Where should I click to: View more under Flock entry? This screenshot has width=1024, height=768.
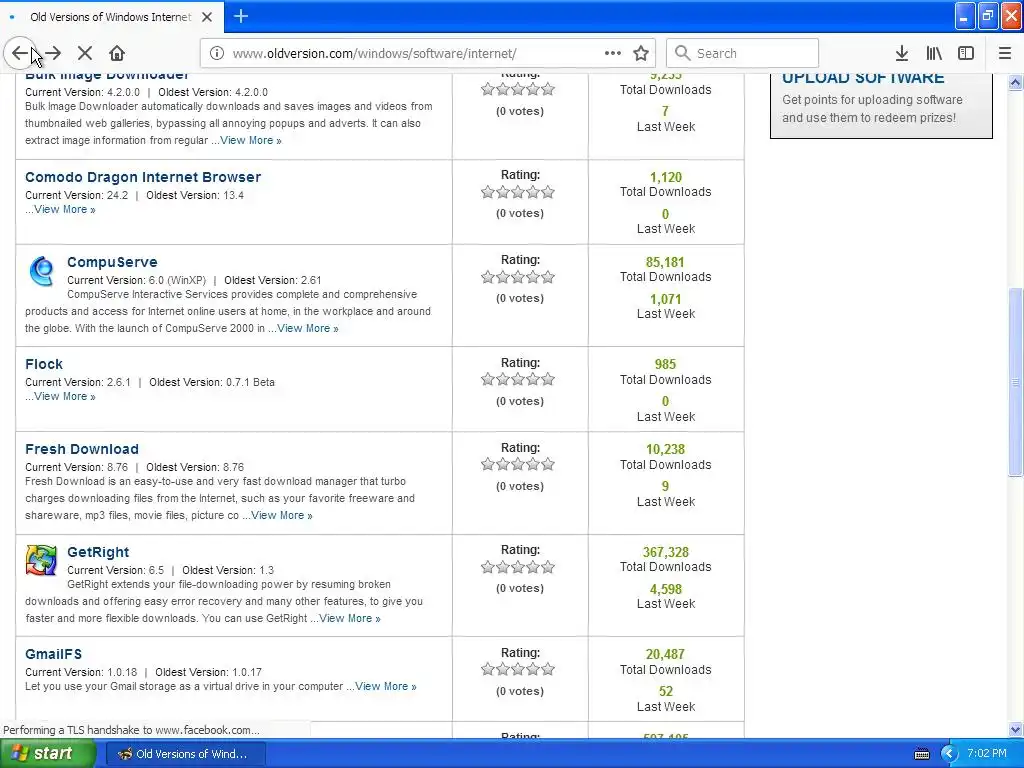[x=65, y=396]
